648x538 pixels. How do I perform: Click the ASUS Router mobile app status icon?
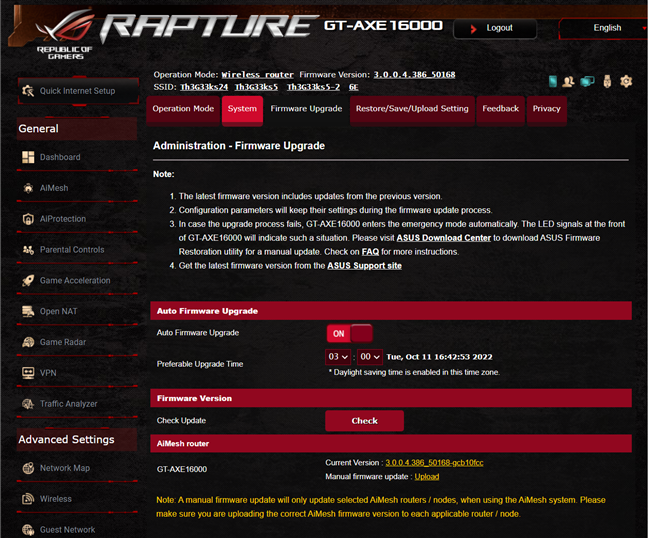tap(553, 81)
